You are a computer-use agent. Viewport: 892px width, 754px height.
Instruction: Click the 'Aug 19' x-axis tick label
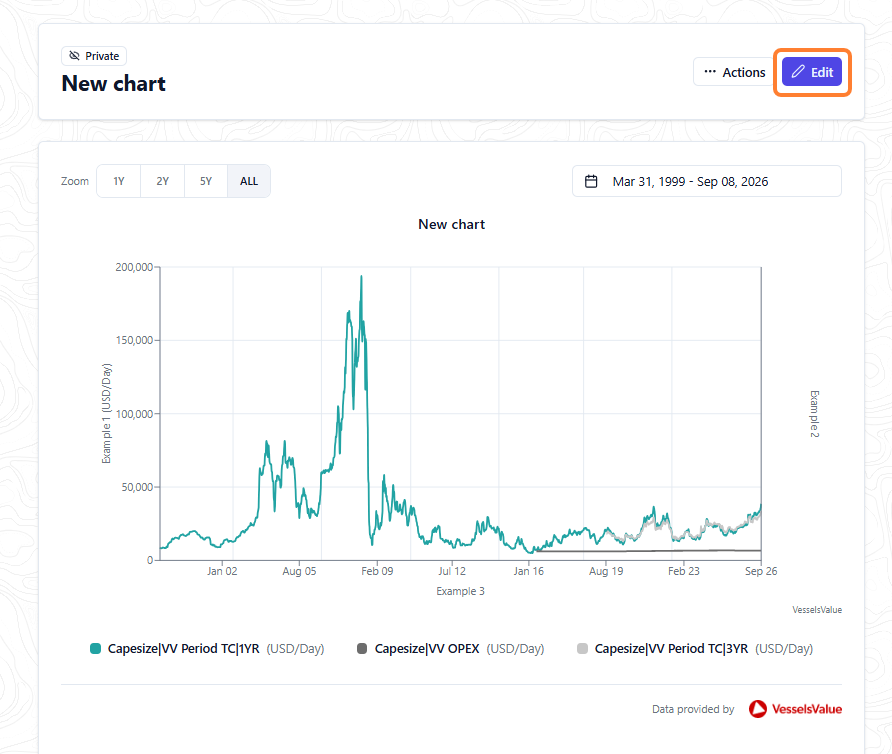tap(606, 571)
